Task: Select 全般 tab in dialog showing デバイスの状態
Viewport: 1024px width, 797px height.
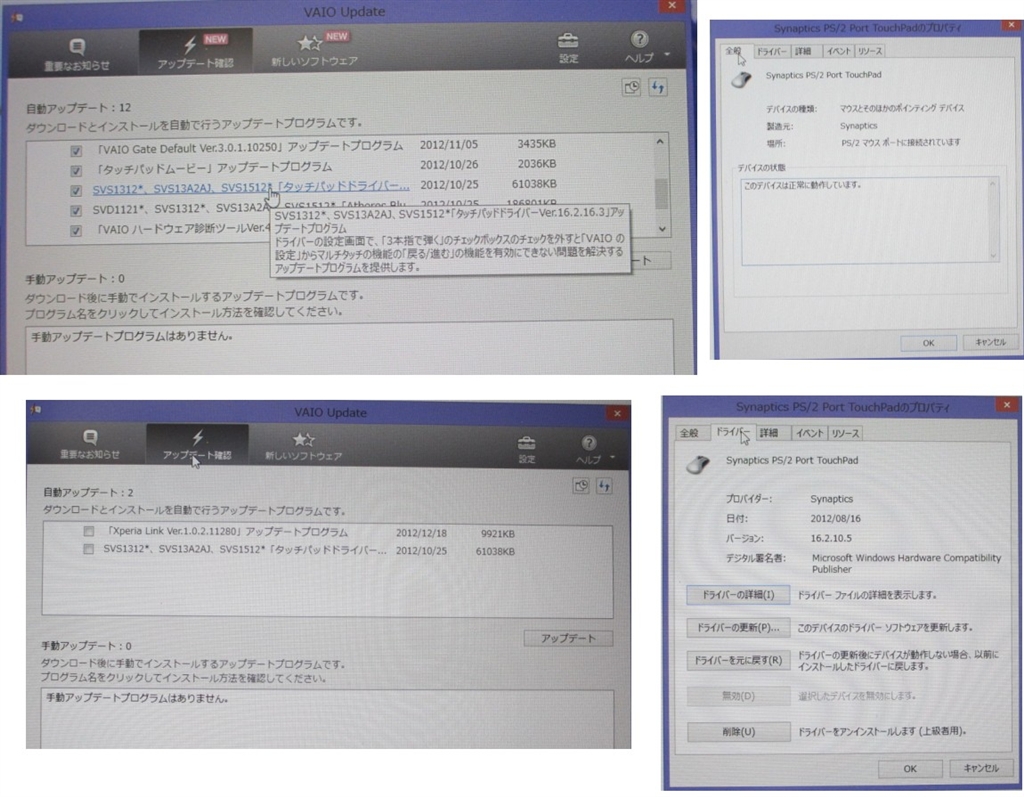Action: tap(734, 50)
